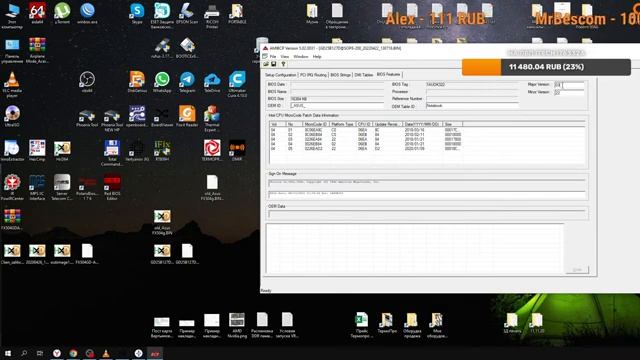Select the Thermal Expert desktop shortcut
The image size is (640, 360).
click(x=212, y=119)
